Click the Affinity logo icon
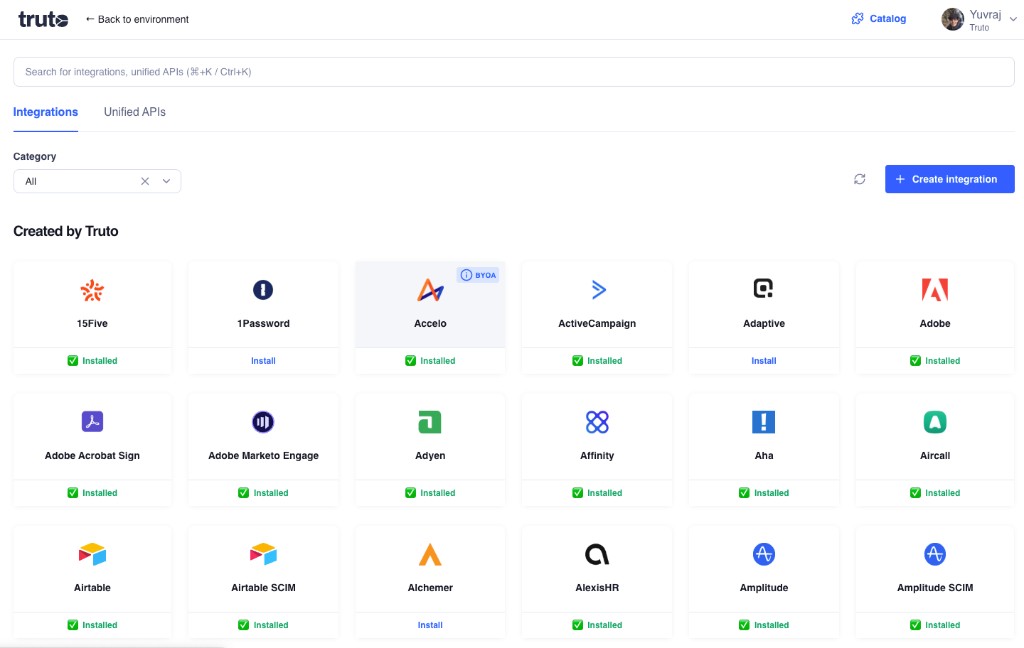 [597, 422]
